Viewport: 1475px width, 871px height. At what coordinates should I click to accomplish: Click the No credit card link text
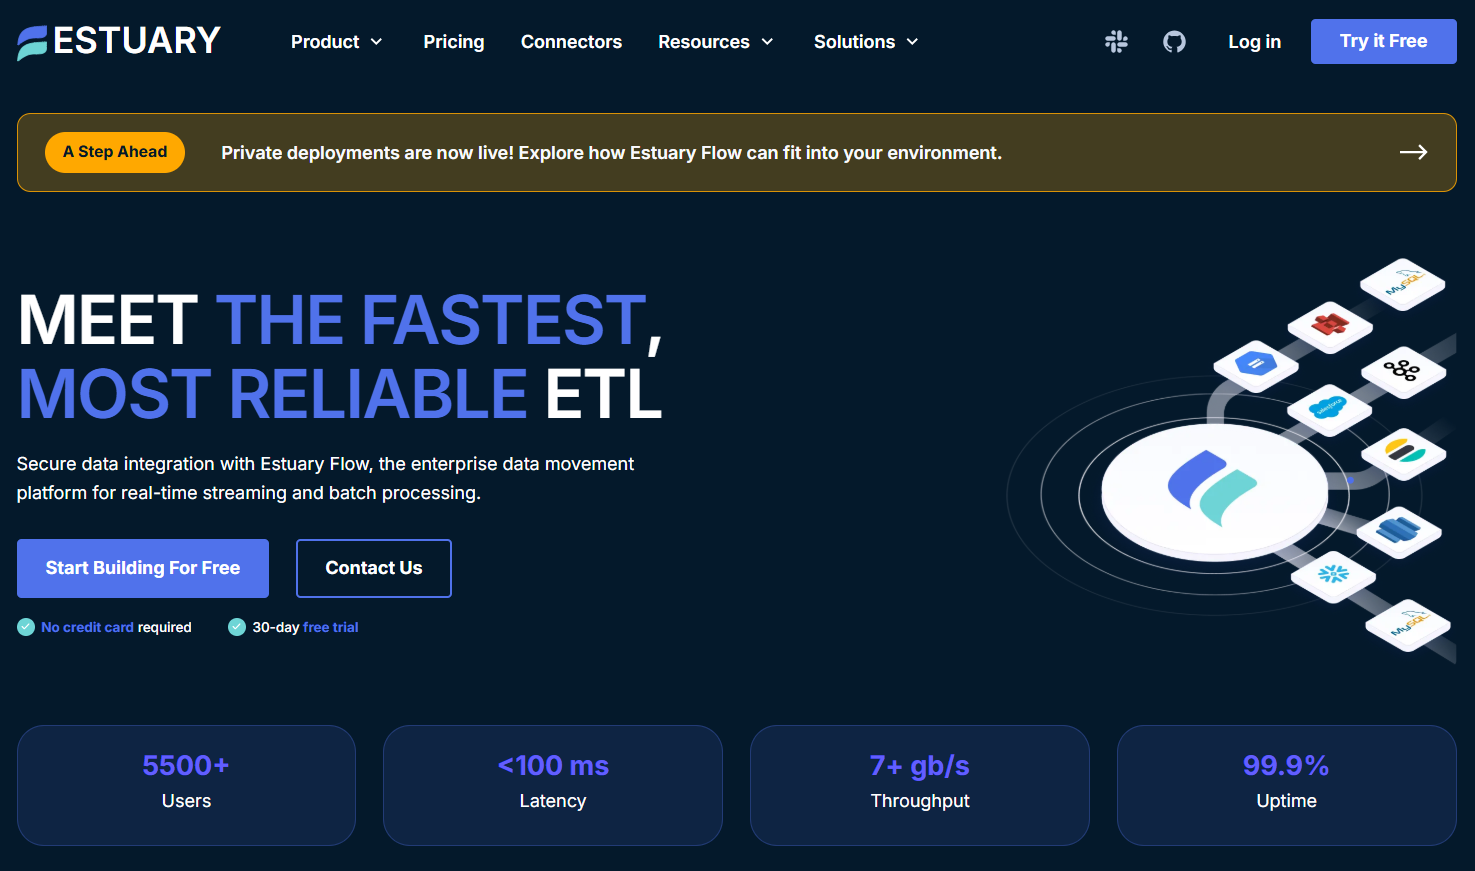click(87, 627)
